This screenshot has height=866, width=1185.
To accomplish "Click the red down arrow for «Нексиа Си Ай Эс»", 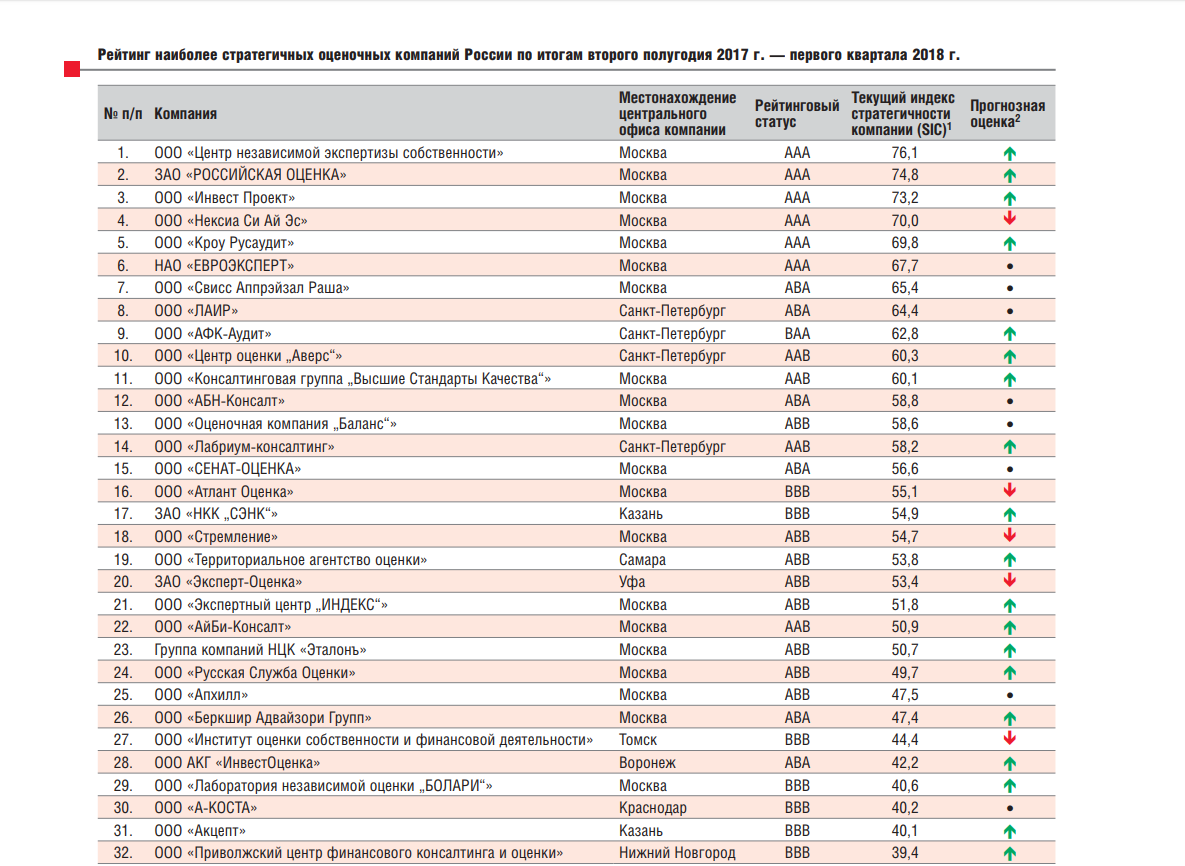I will pyautogui.click(x=1010, y=219).
